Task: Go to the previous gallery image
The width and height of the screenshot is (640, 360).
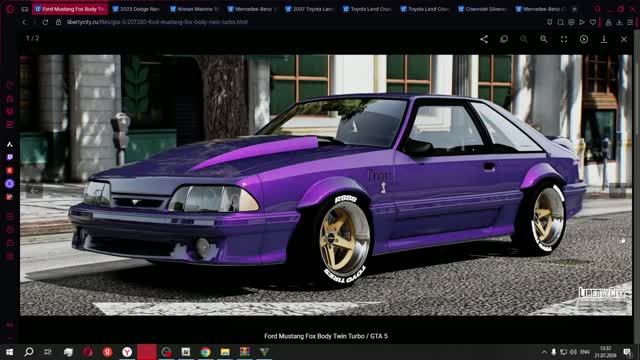Action: point(34,190)
